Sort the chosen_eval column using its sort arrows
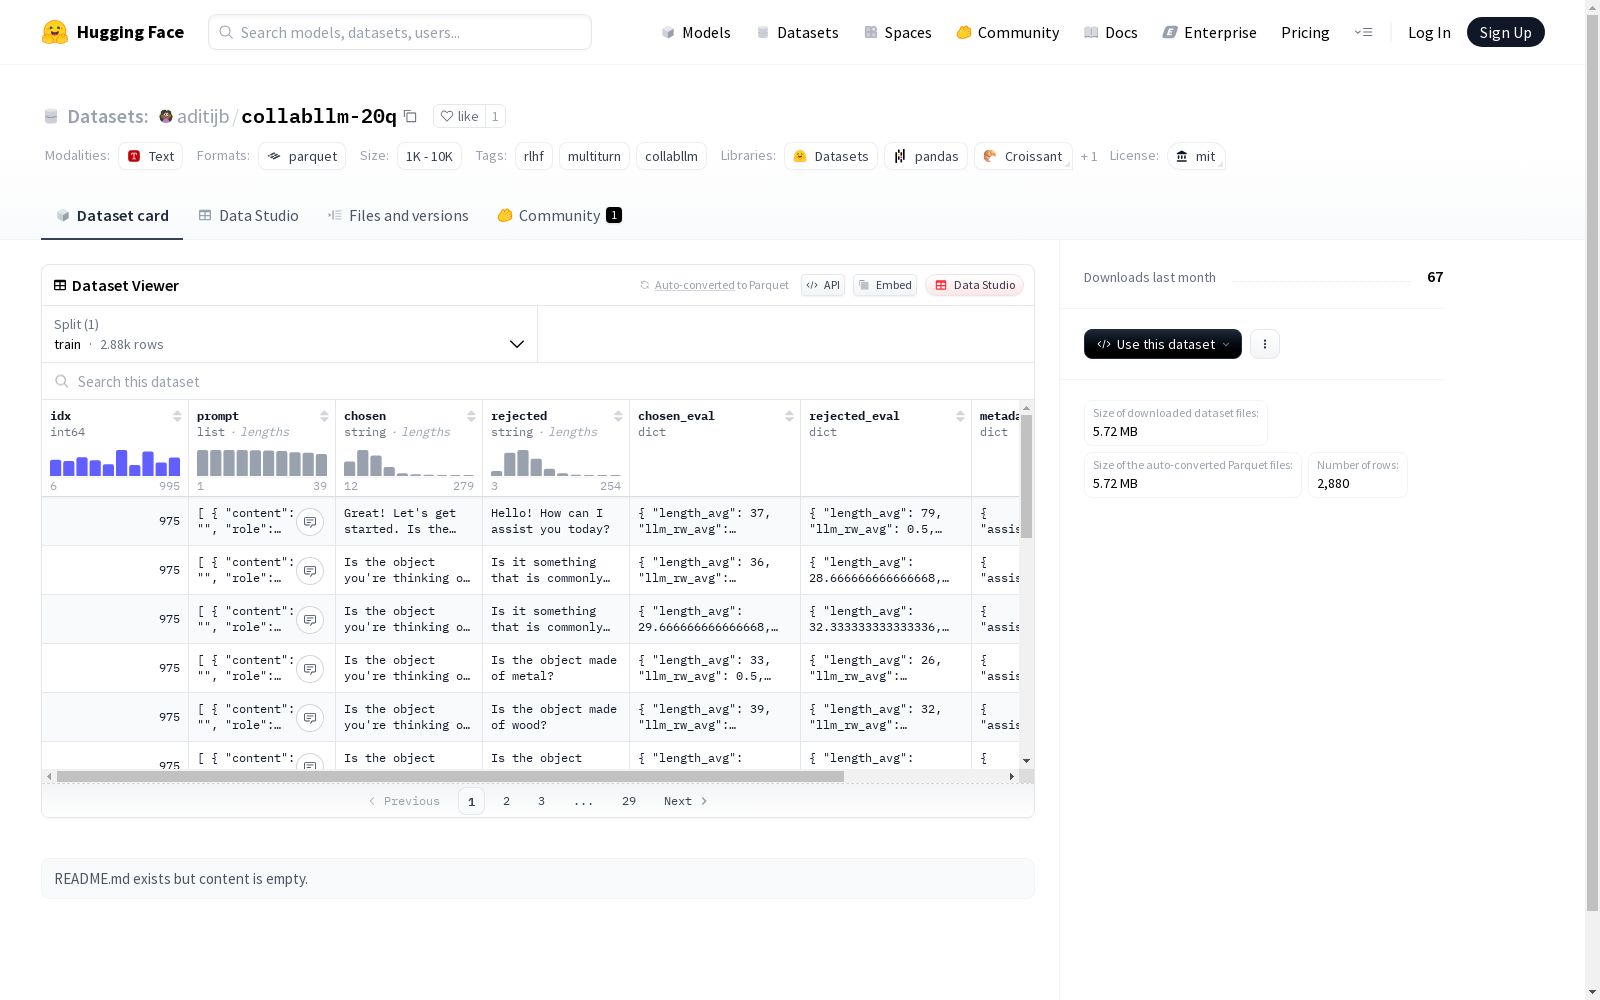This screenshot has width=1600, height=1000. pyautogui.click(x=789, y=416)
